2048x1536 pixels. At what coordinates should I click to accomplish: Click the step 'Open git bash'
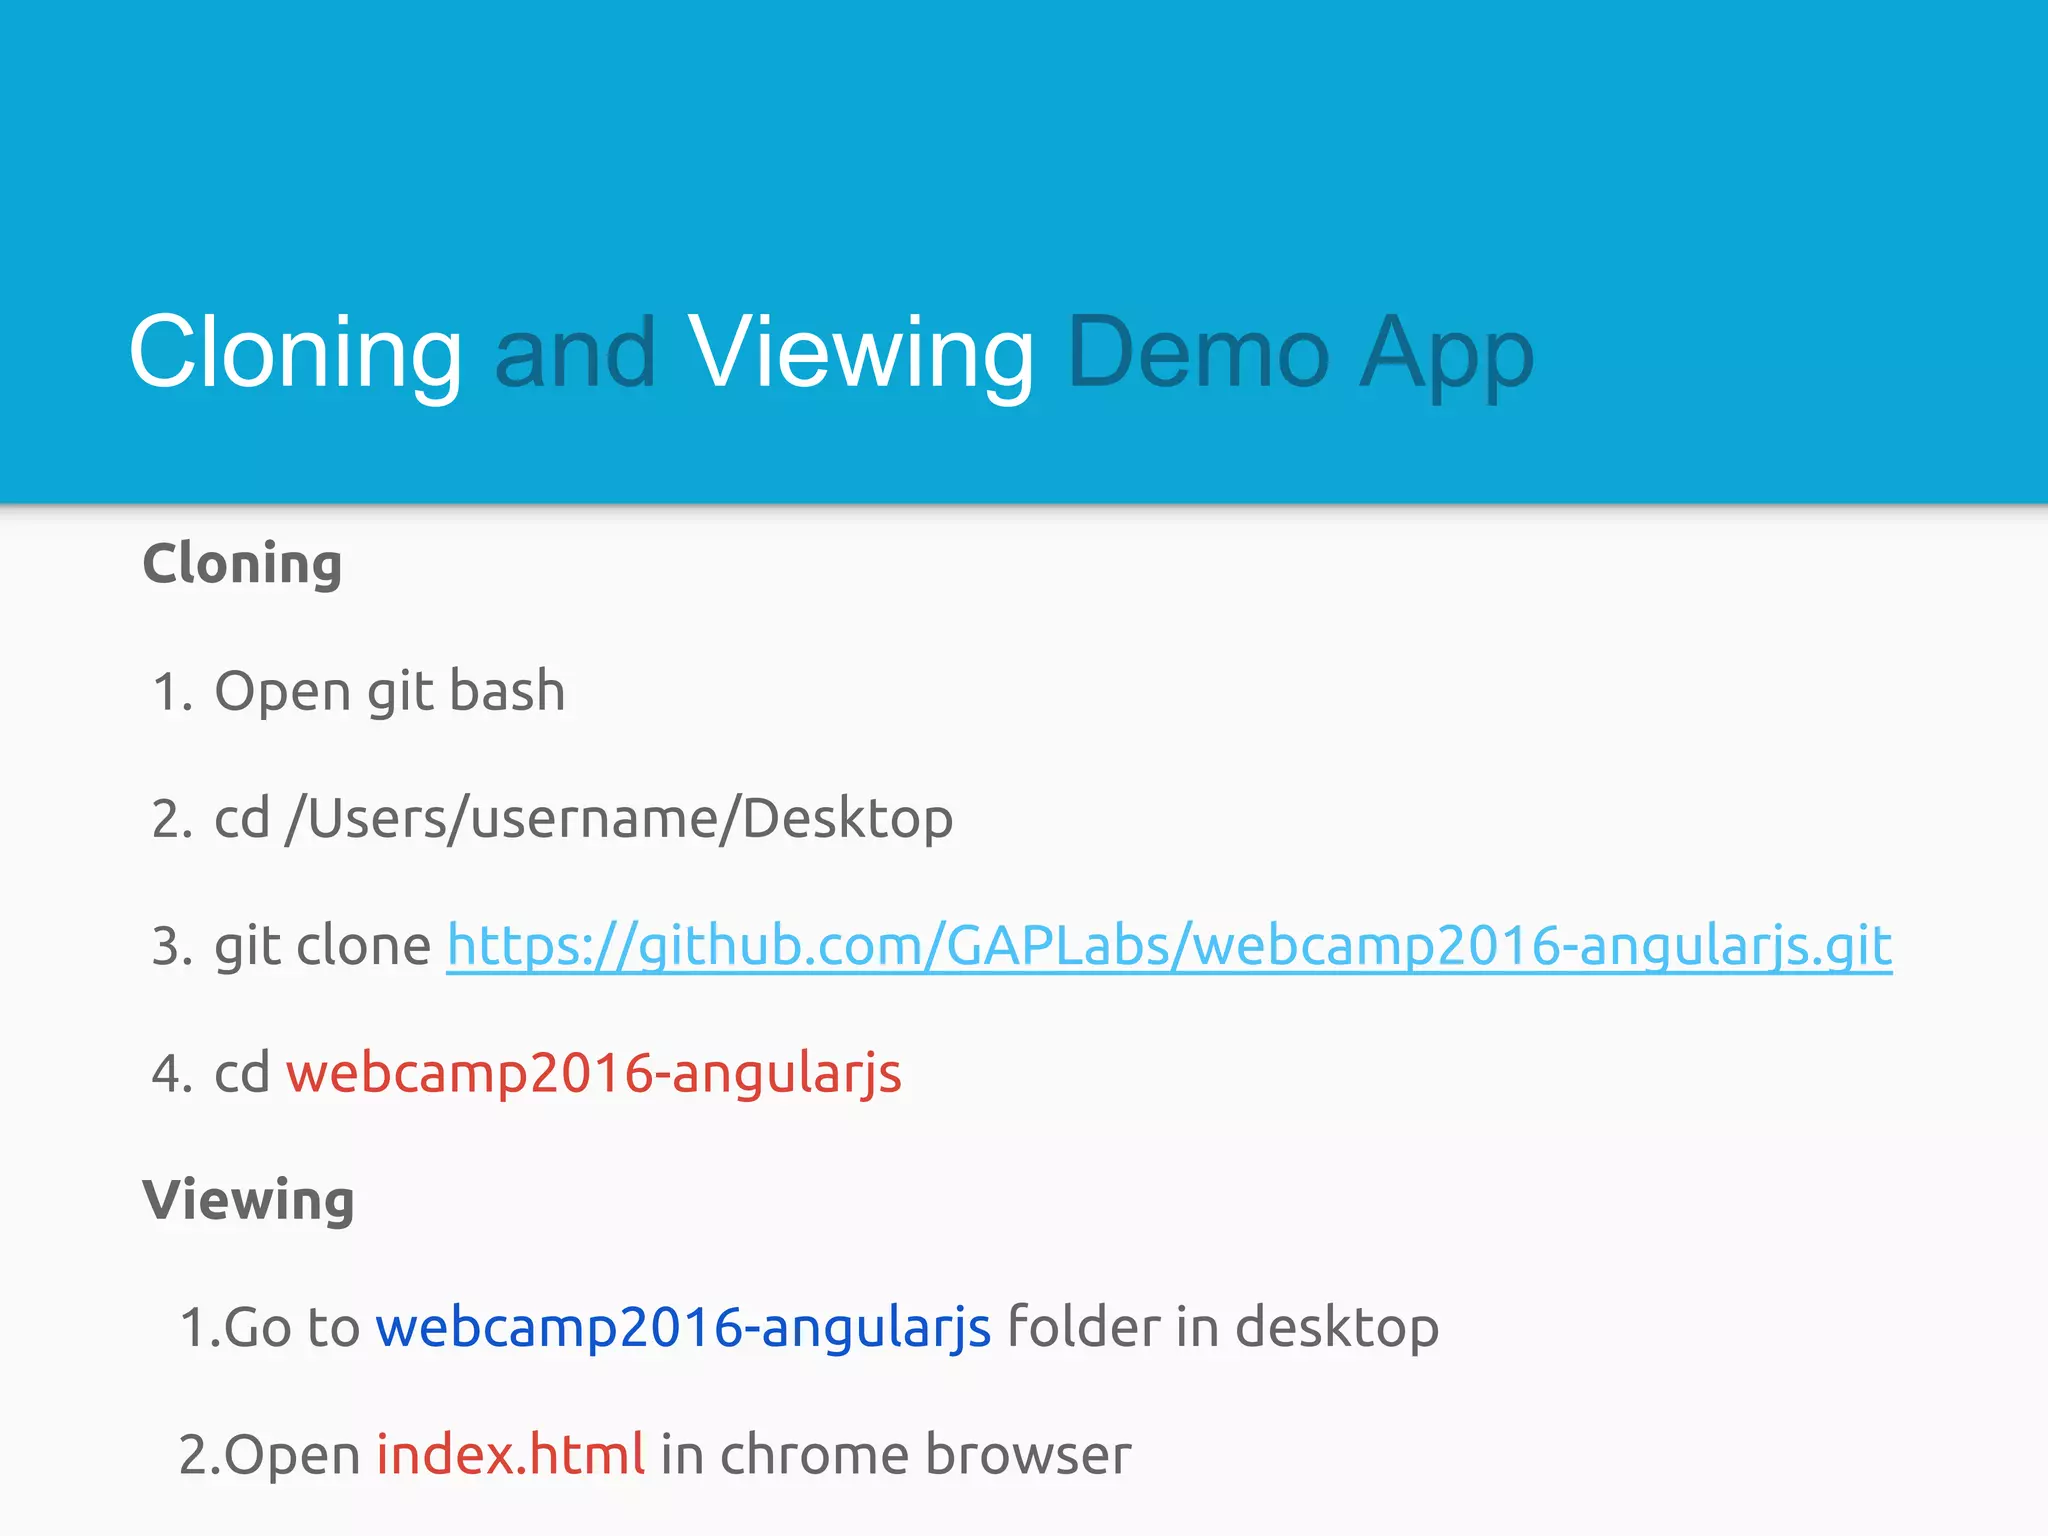coord(390,692)
